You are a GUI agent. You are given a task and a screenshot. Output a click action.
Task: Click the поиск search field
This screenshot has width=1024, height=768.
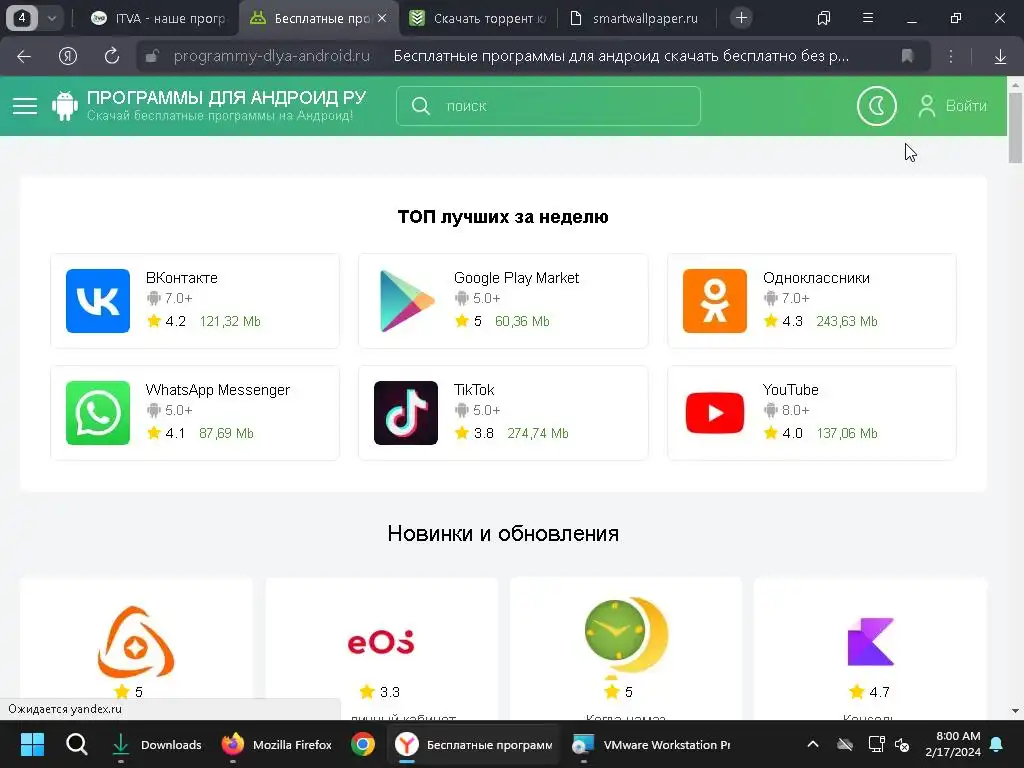pyautogui.click(x=549, y=106)
